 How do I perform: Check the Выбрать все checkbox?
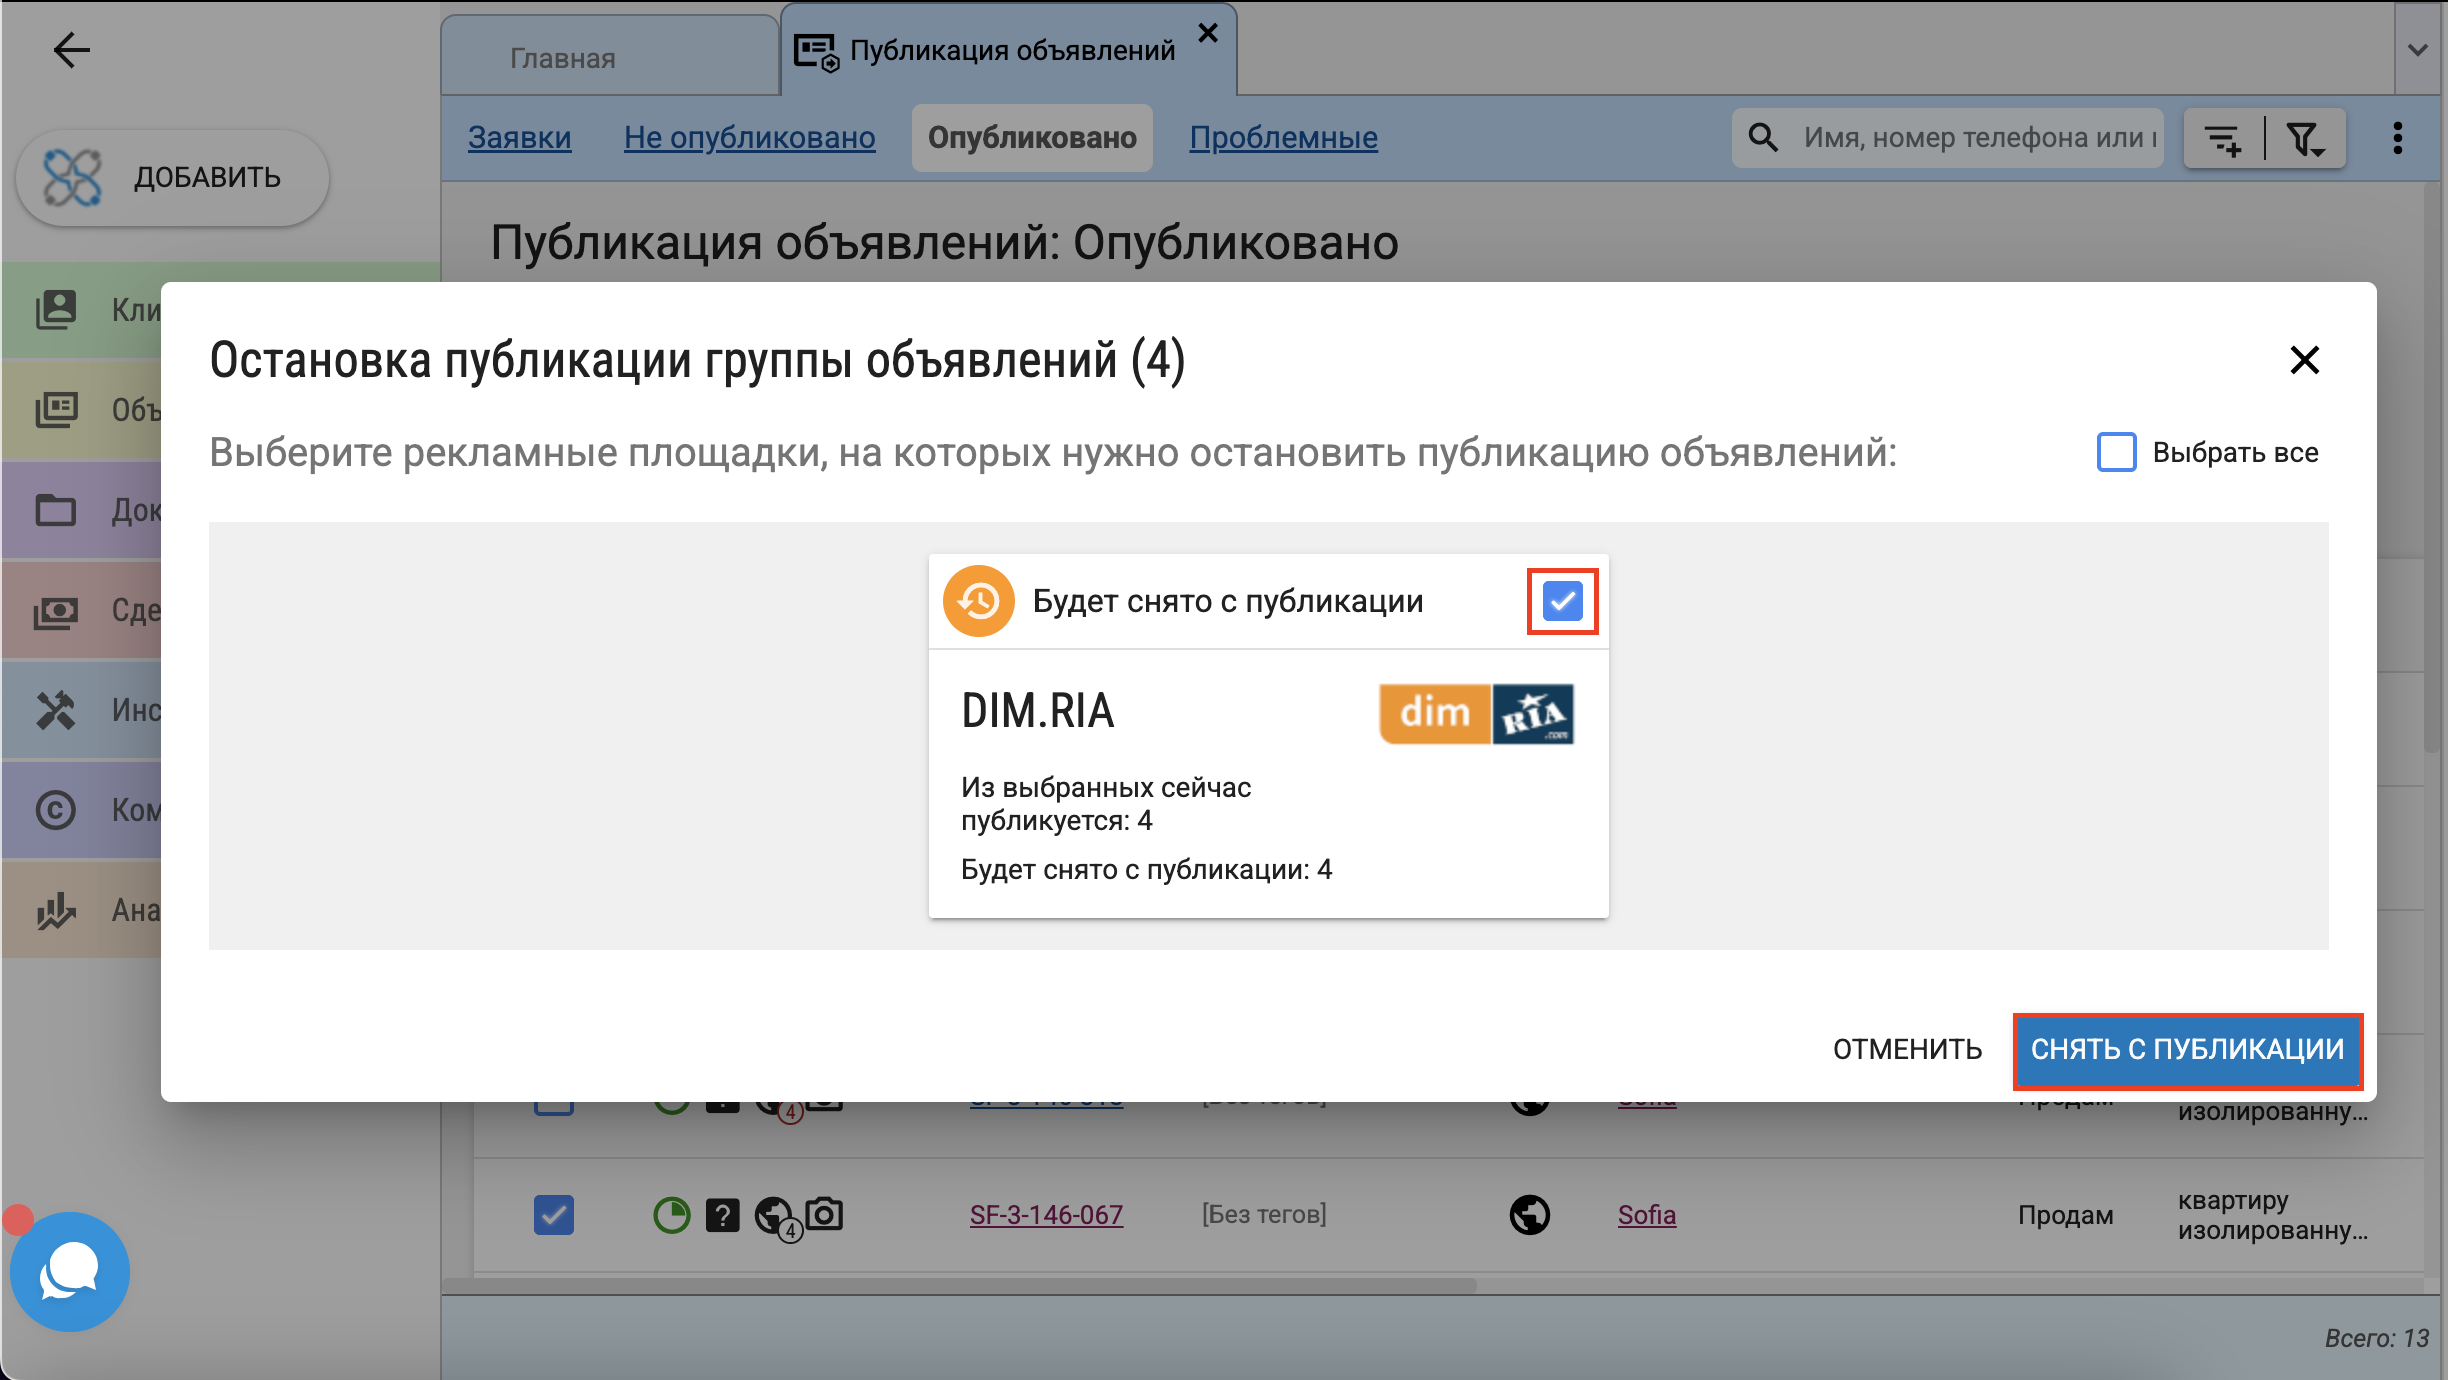[x=2116, y=452]
